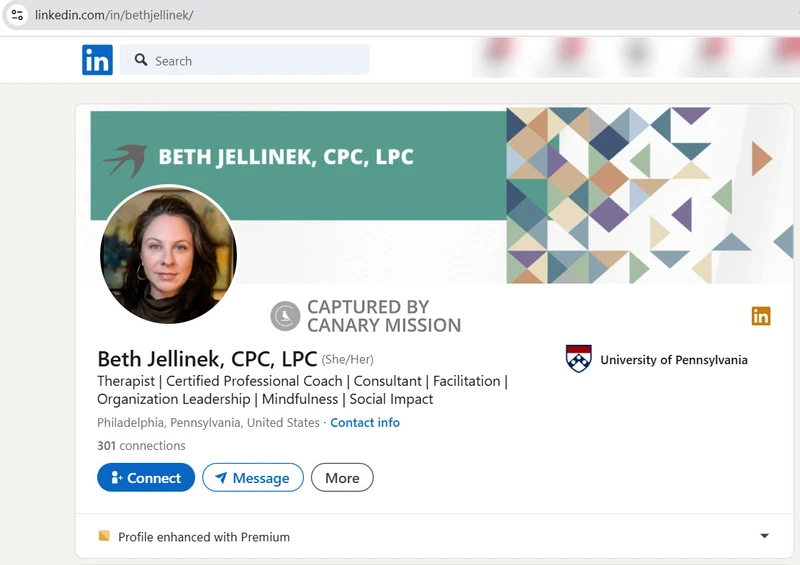Viewport: 800px width, 565px height.
Task: Click the Therapist headline text
Action: pos(302,390)
